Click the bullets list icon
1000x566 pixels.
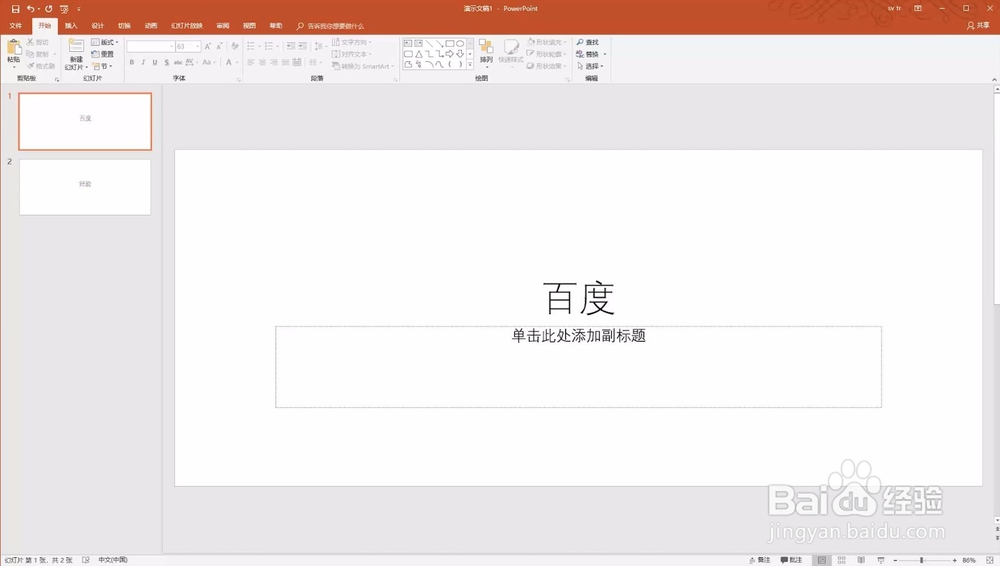(253, 46)
